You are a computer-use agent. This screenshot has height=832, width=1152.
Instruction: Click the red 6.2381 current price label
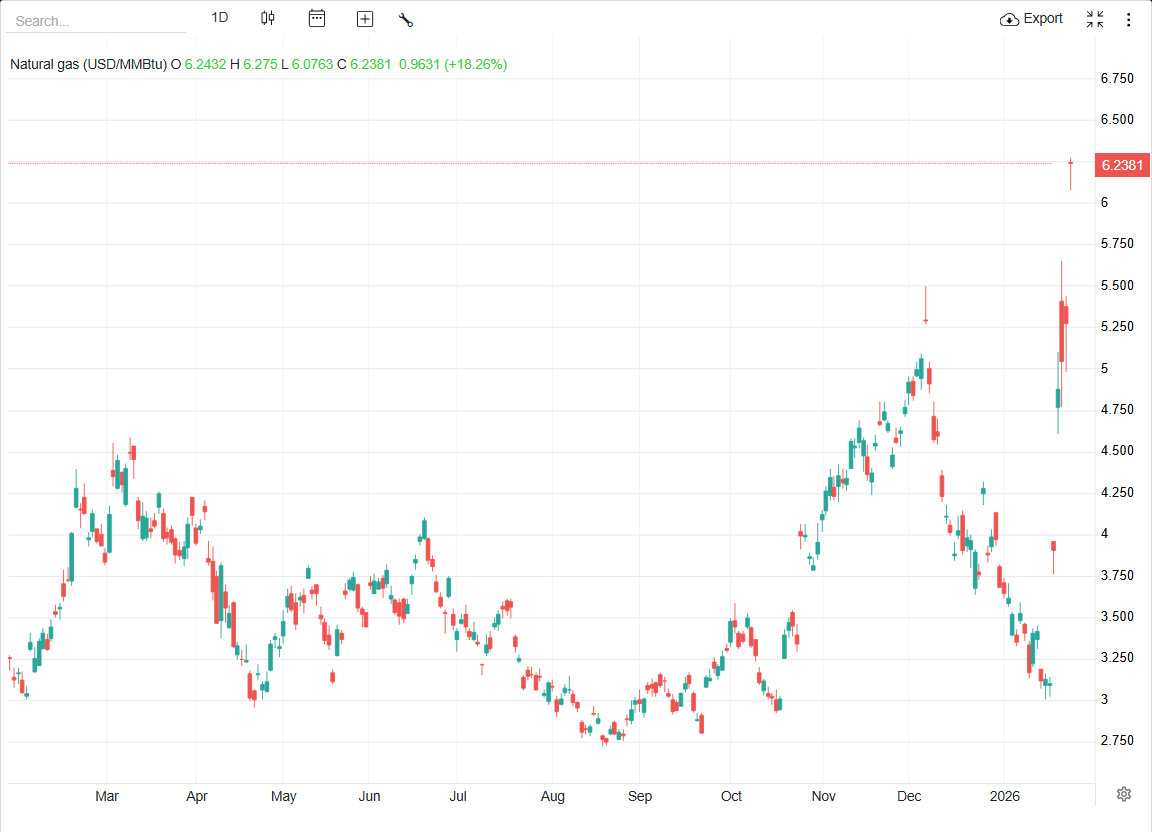[x=1123, y=165]
